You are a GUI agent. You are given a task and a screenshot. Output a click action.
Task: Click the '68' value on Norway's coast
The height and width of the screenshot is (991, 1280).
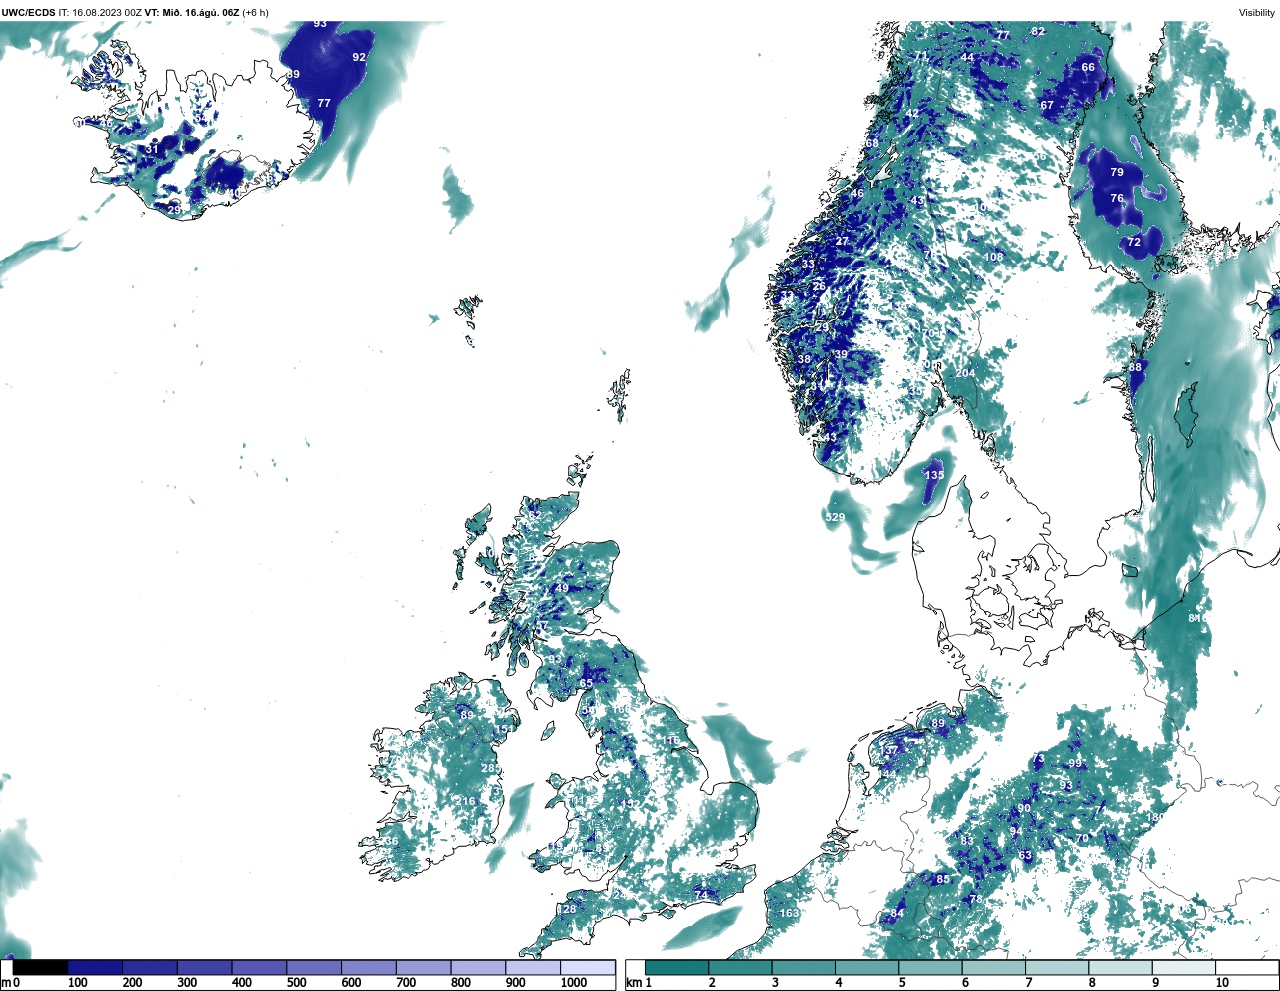pyautogui.click(x=872, y=143)
